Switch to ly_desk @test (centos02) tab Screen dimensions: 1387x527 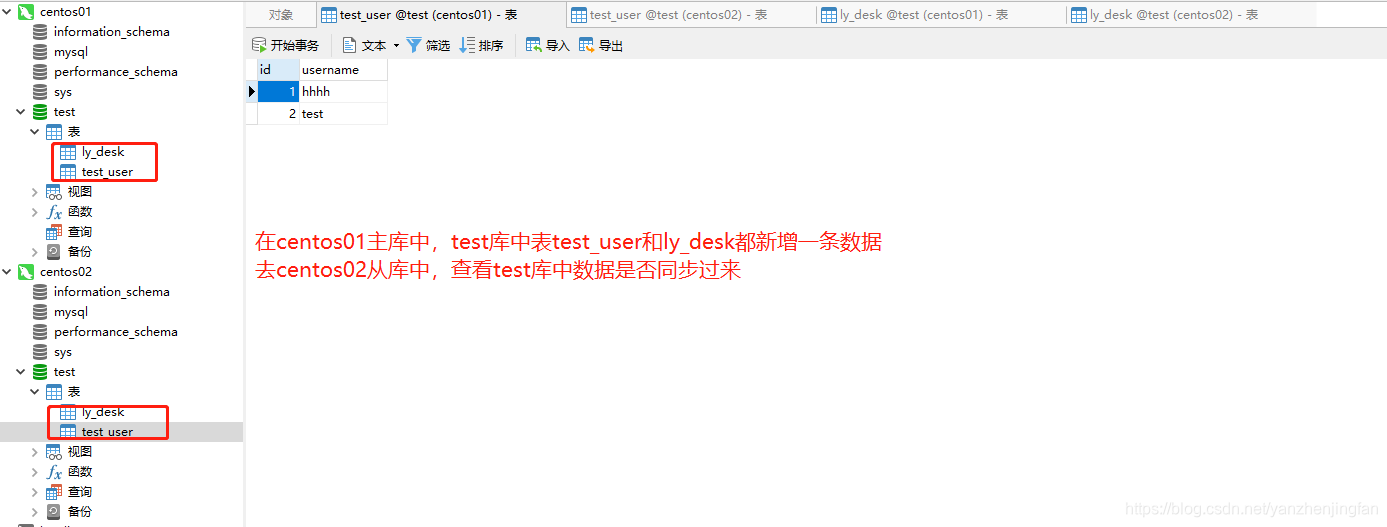point(1191,15)
